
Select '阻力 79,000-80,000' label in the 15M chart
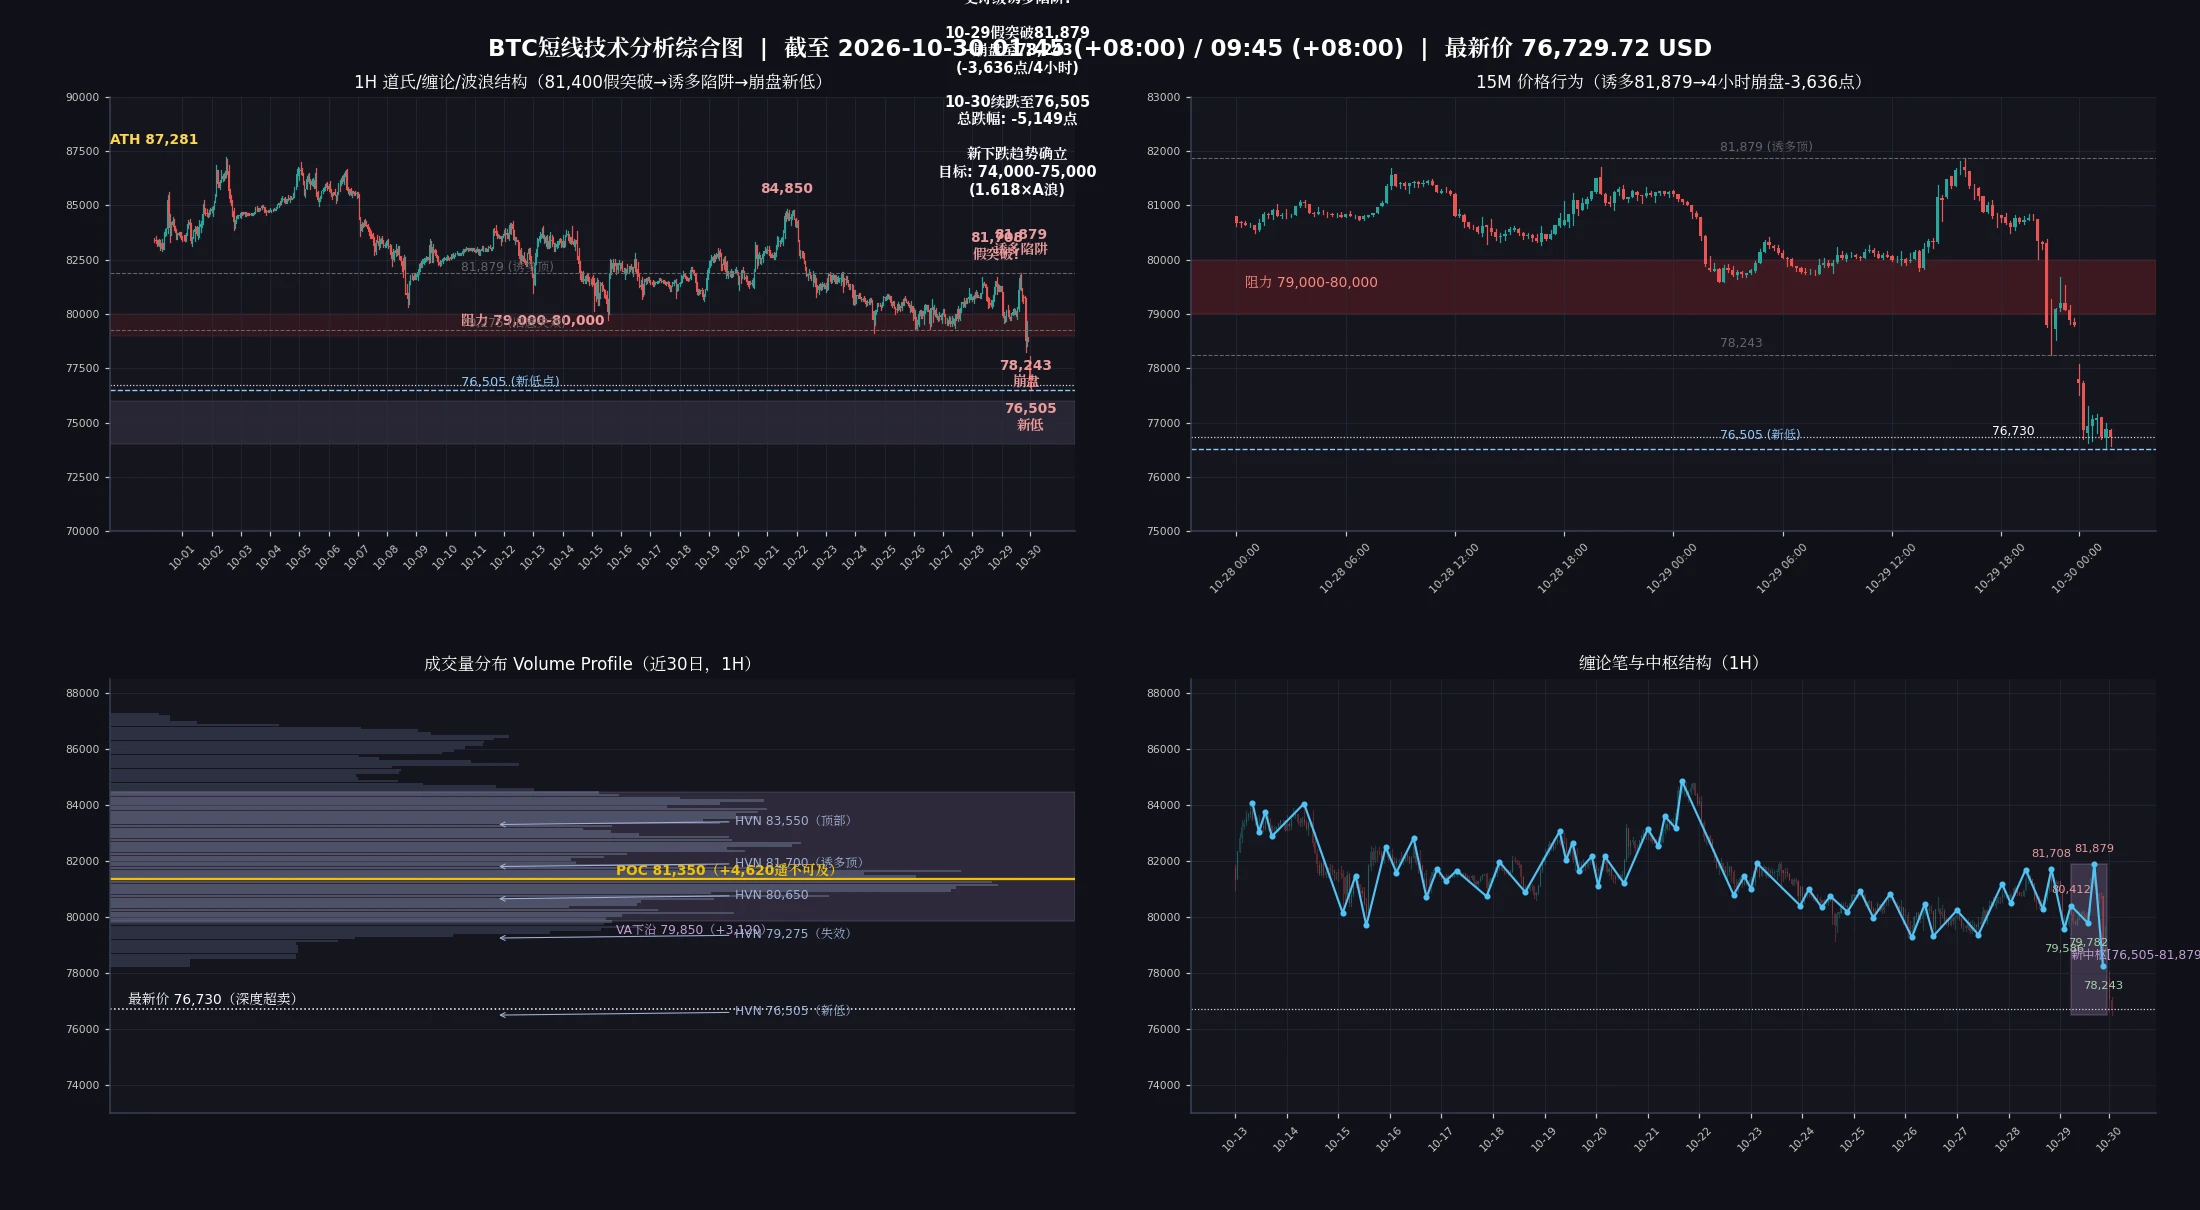coord(1311,282)
